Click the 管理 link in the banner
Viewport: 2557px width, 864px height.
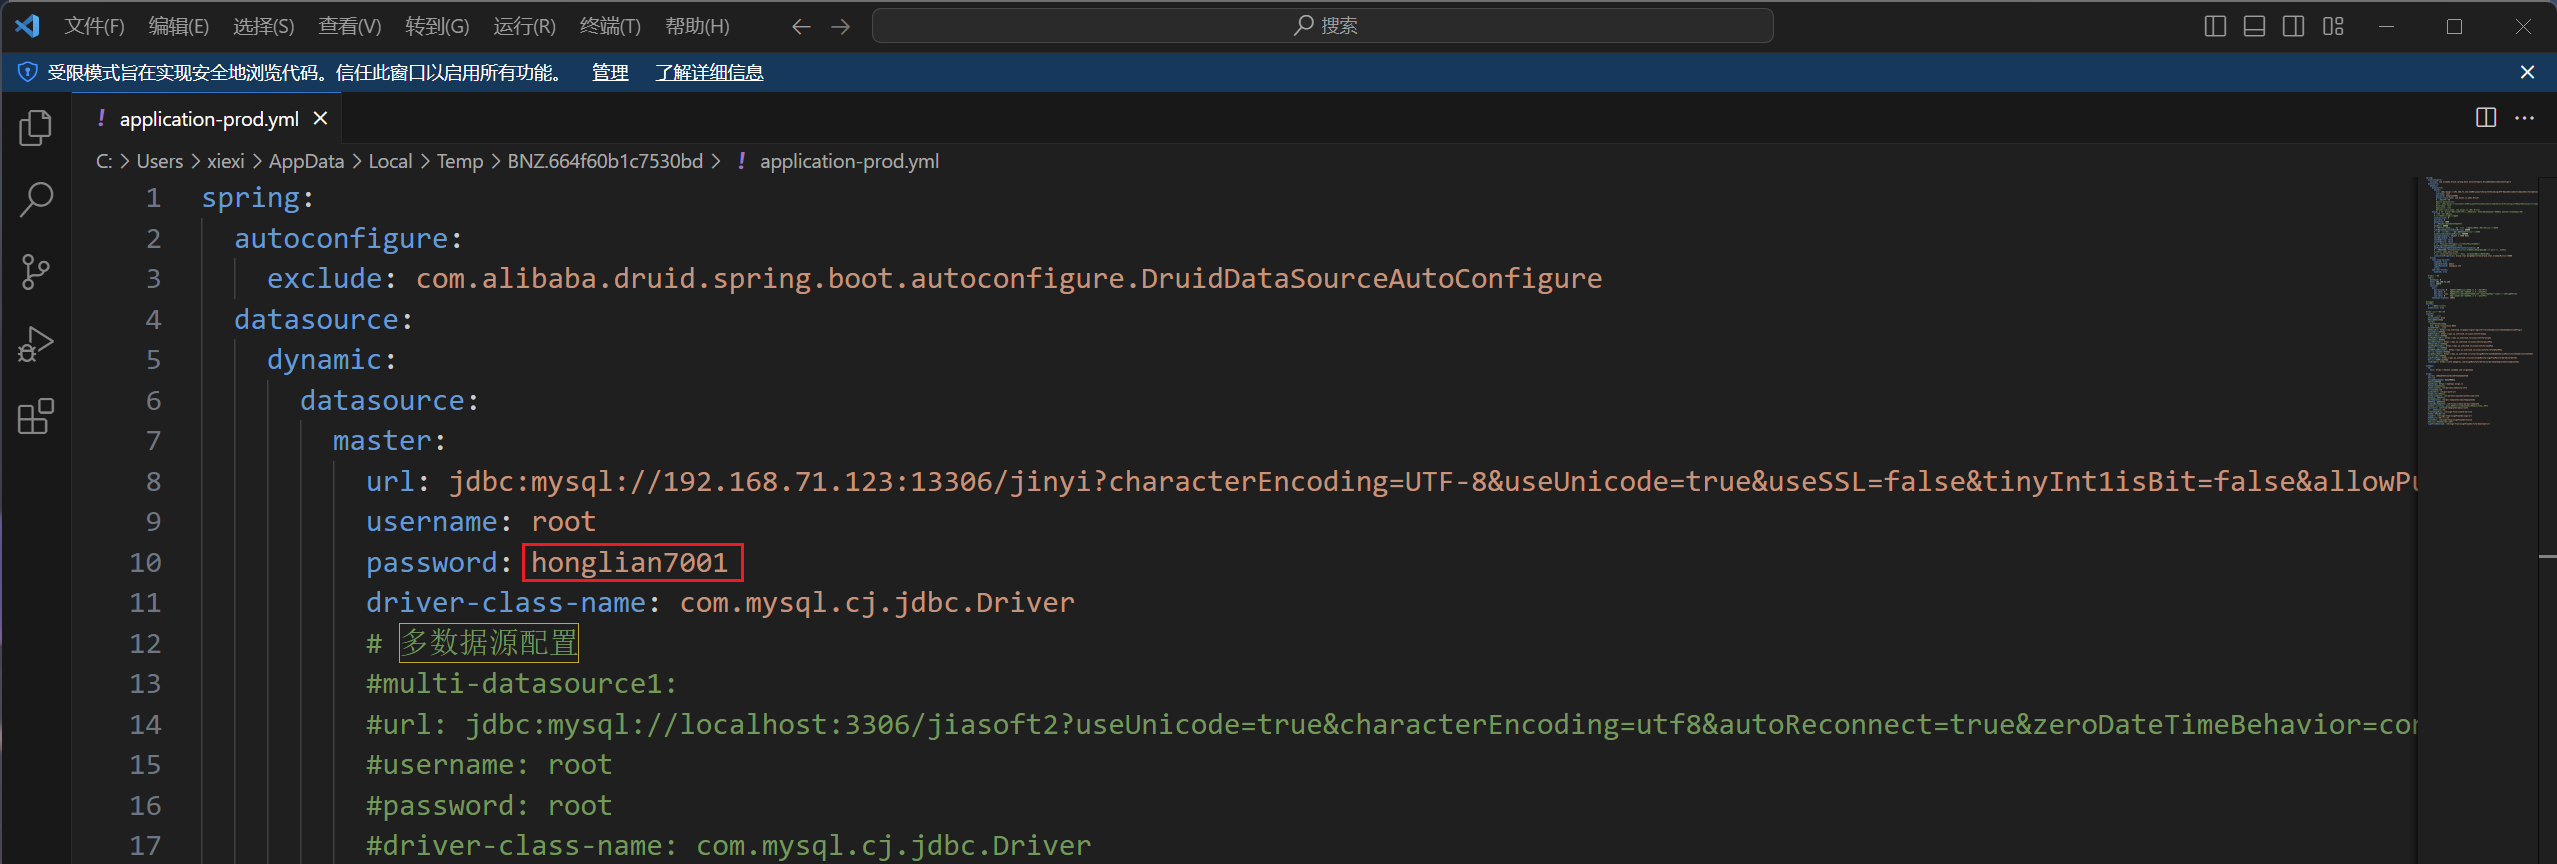[610, 72]
